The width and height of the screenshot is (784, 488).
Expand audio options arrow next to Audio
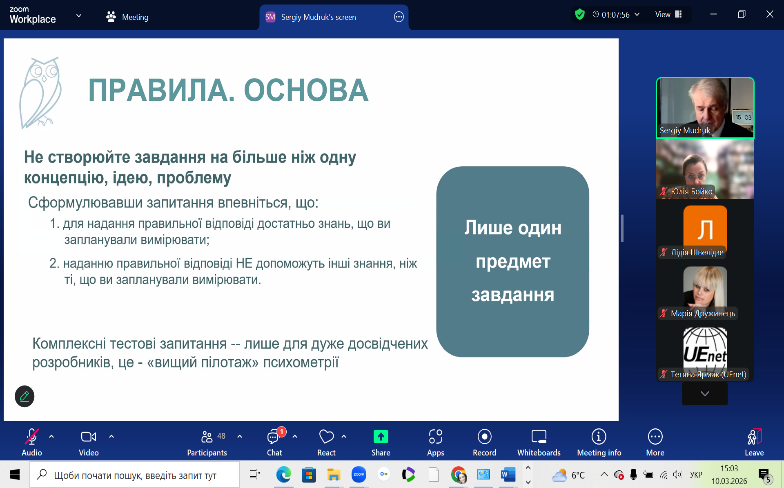[x=52, y=436]
